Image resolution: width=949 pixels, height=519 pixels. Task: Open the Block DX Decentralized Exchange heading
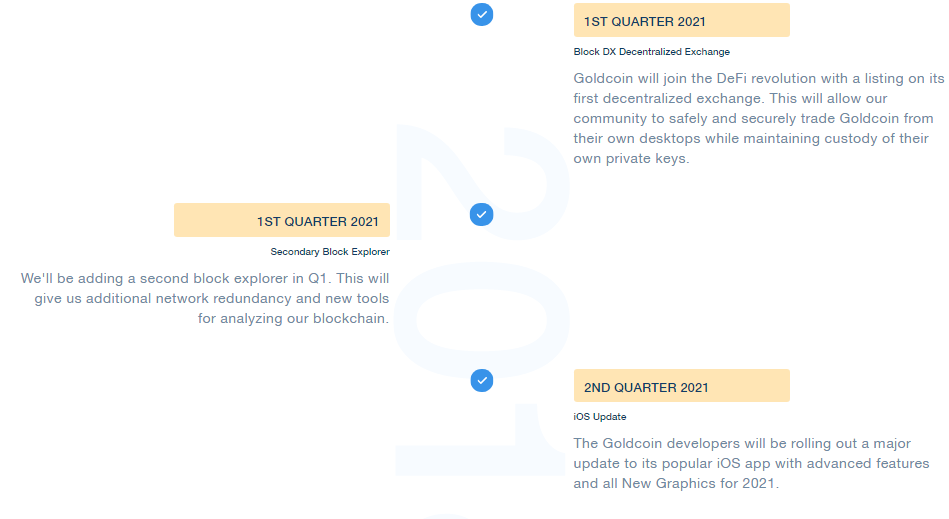[x=651, y=52]
